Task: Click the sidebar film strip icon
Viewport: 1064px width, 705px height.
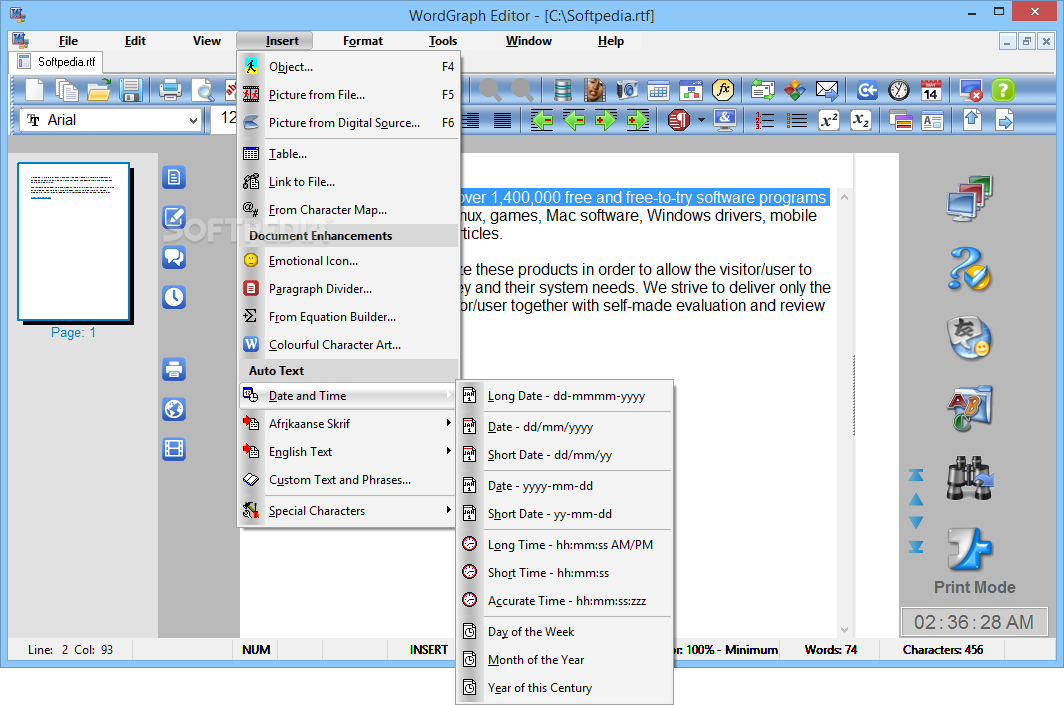Action: tap(174, 449)
